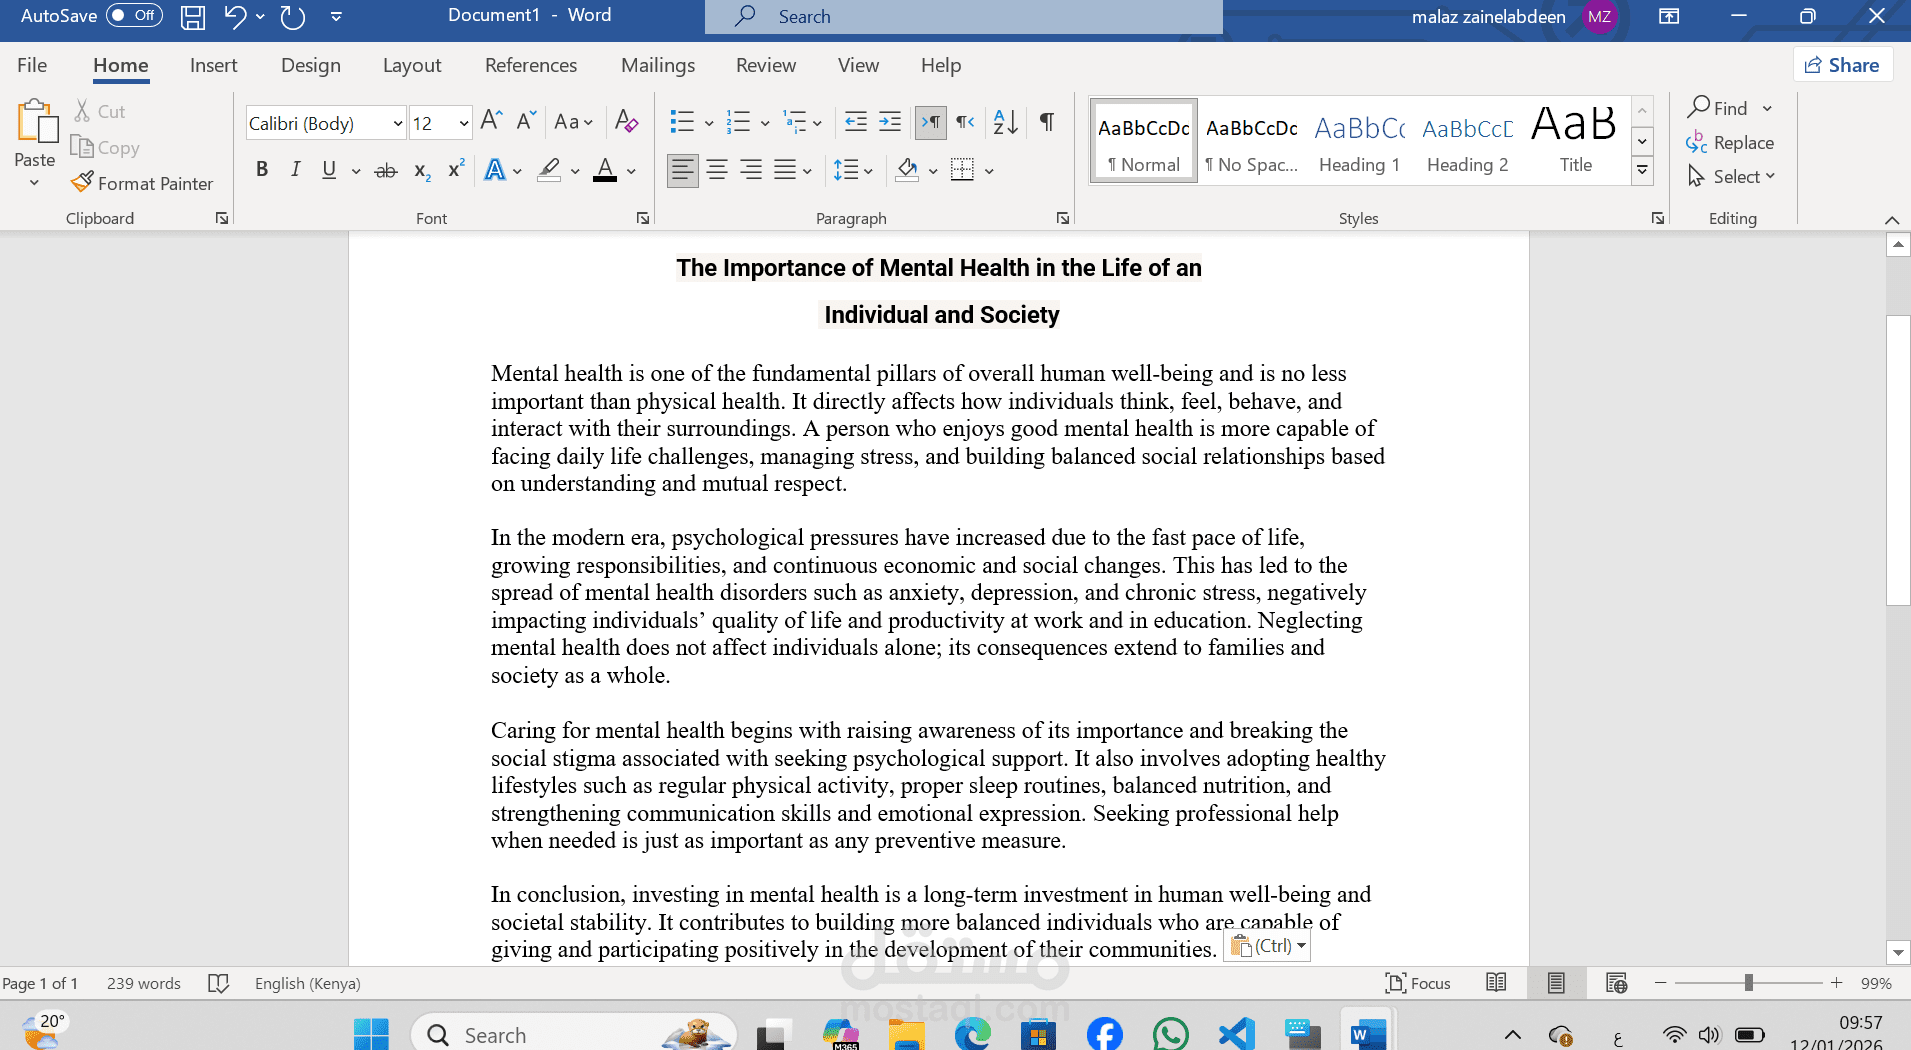Apply the Heading 1 style
The height and width of the screenshot is (1050, 1911).
[x=1359, y=141]
